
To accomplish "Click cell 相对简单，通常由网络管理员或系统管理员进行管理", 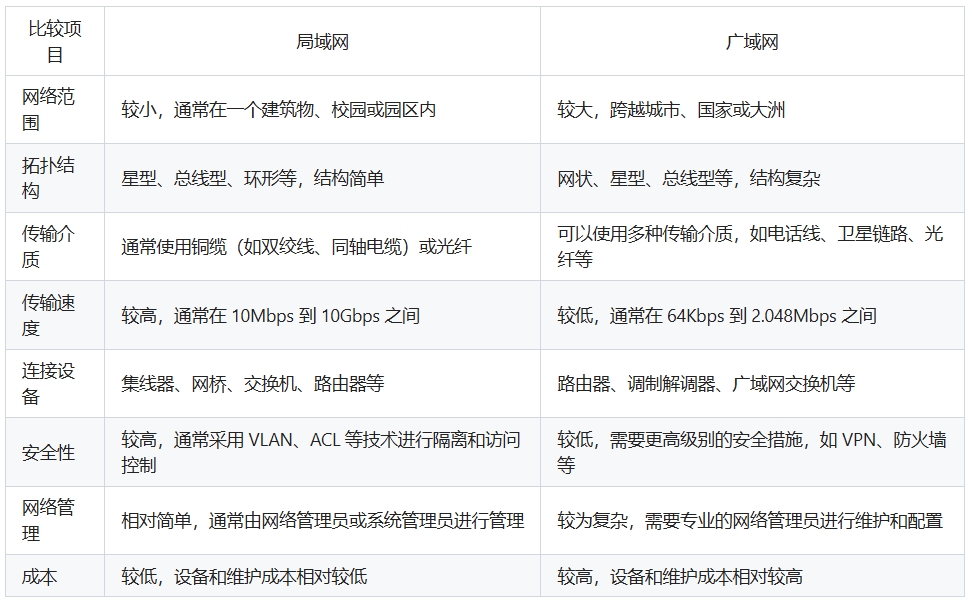I will [322, 521].
